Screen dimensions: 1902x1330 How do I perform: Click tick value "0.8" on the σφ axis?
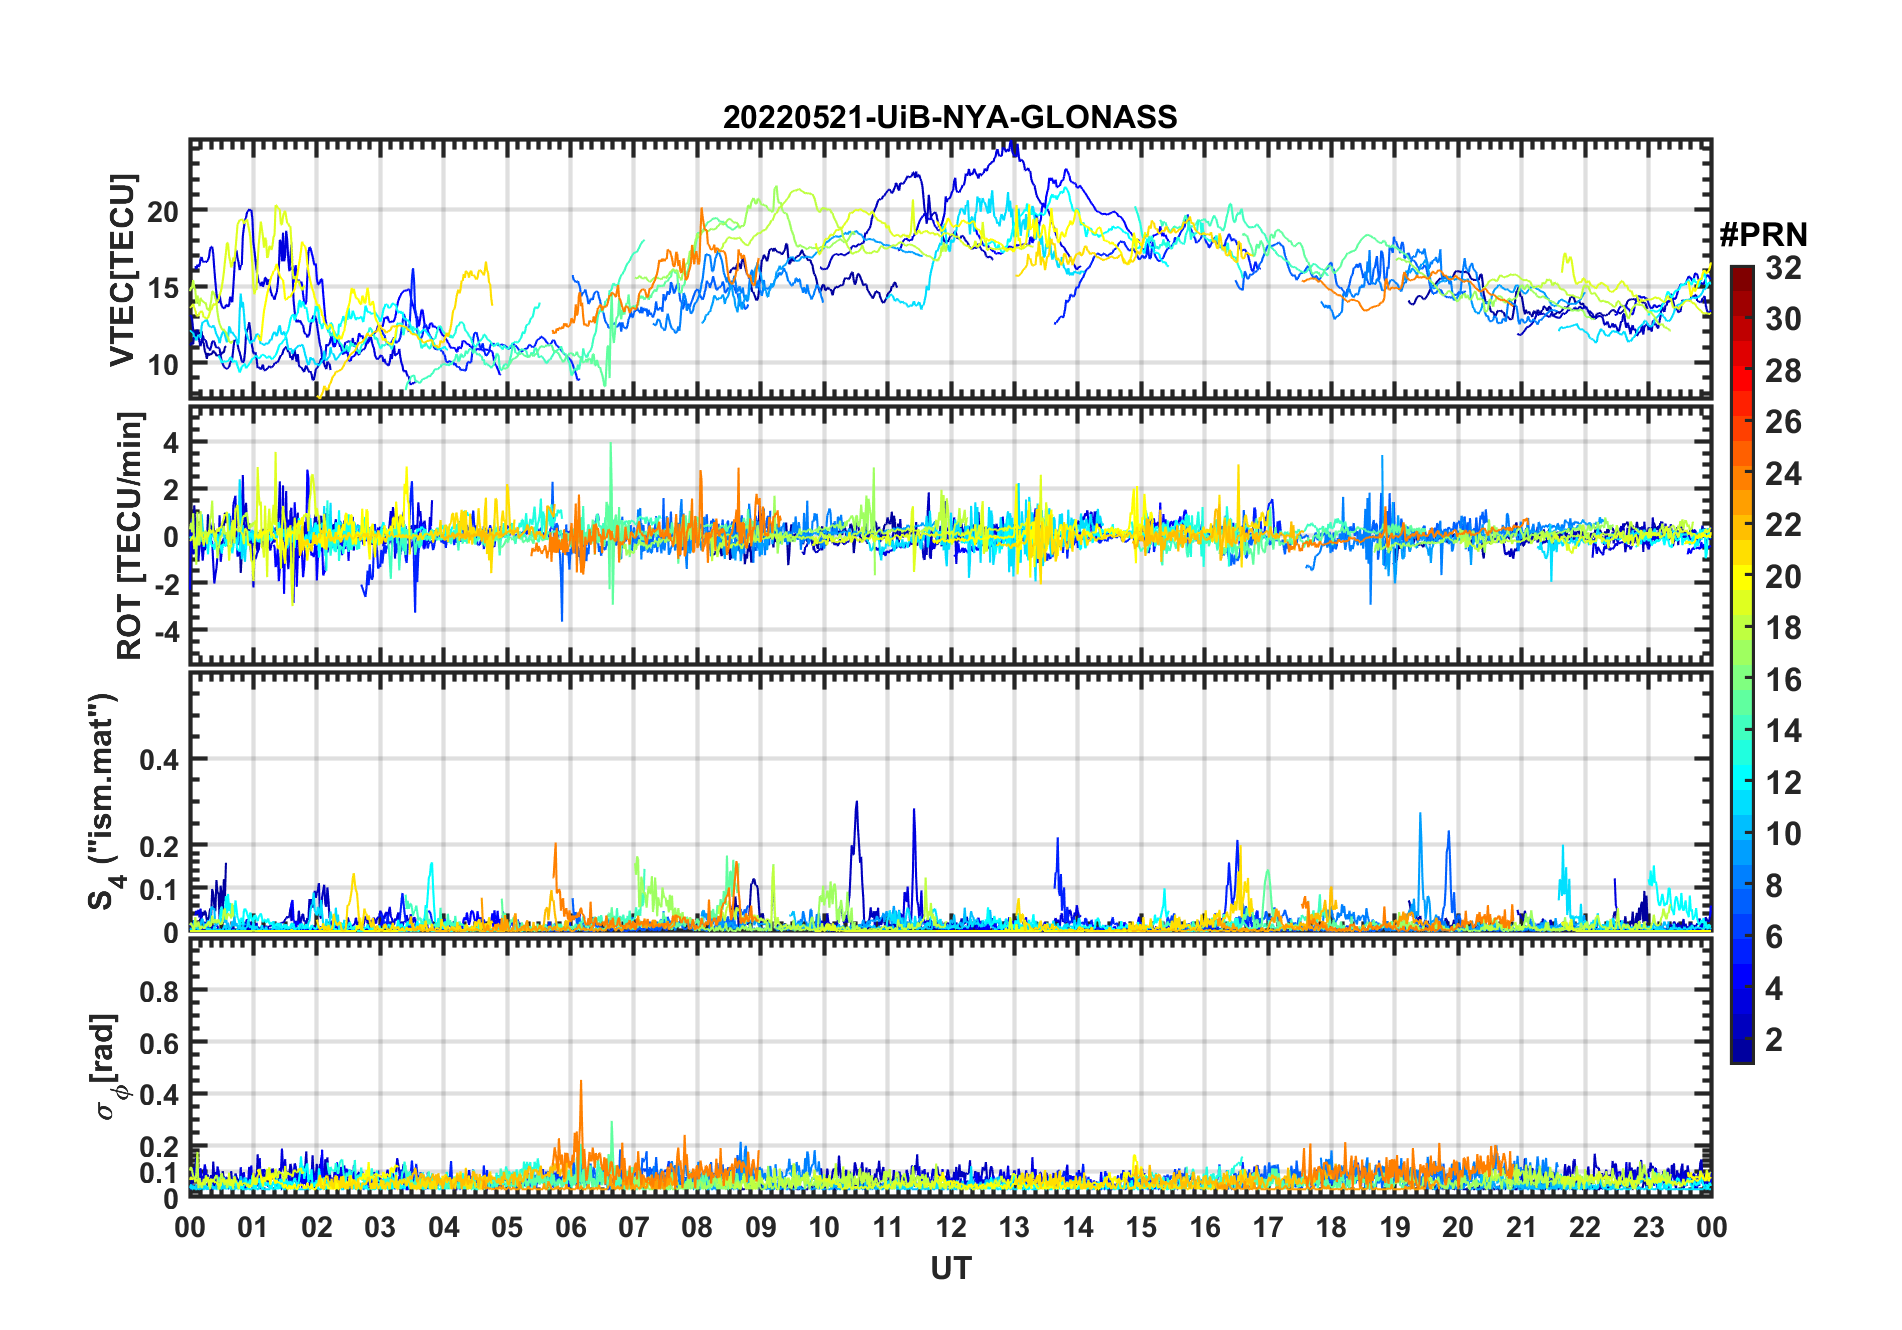(x=160, y=991)
